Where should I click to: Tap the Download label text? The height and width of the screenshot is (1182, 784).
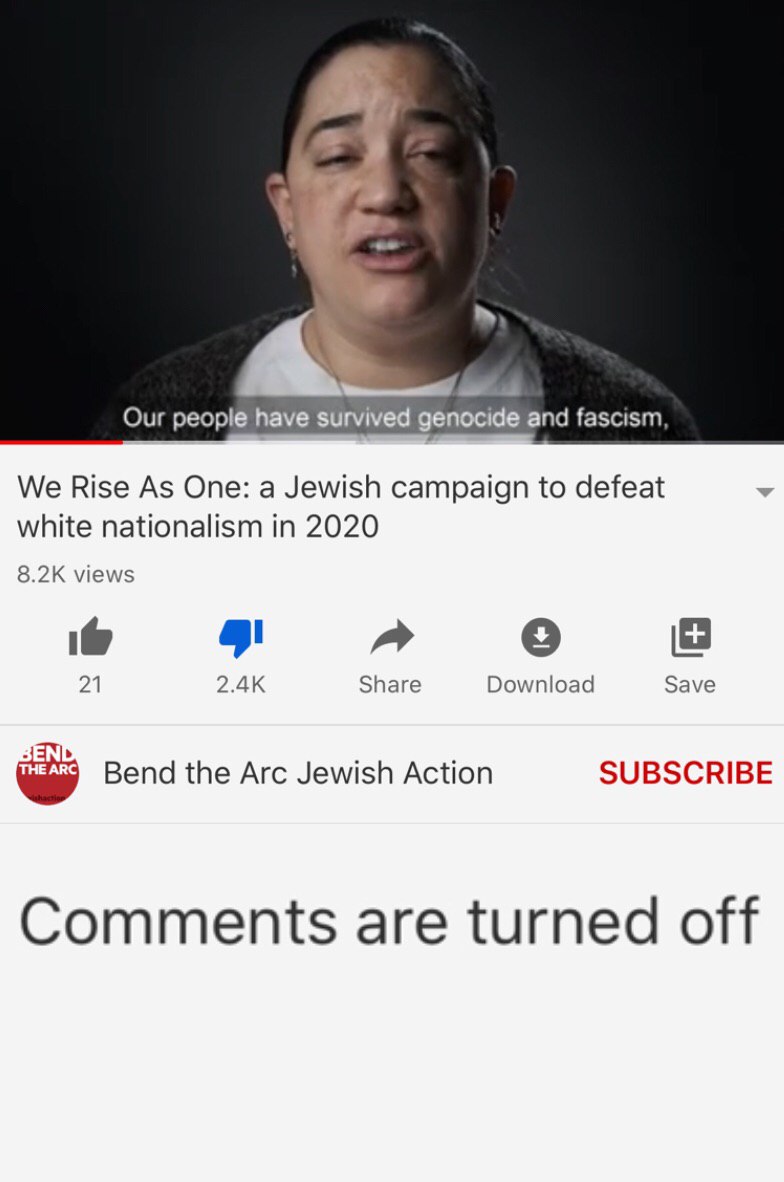coord(541,684)
